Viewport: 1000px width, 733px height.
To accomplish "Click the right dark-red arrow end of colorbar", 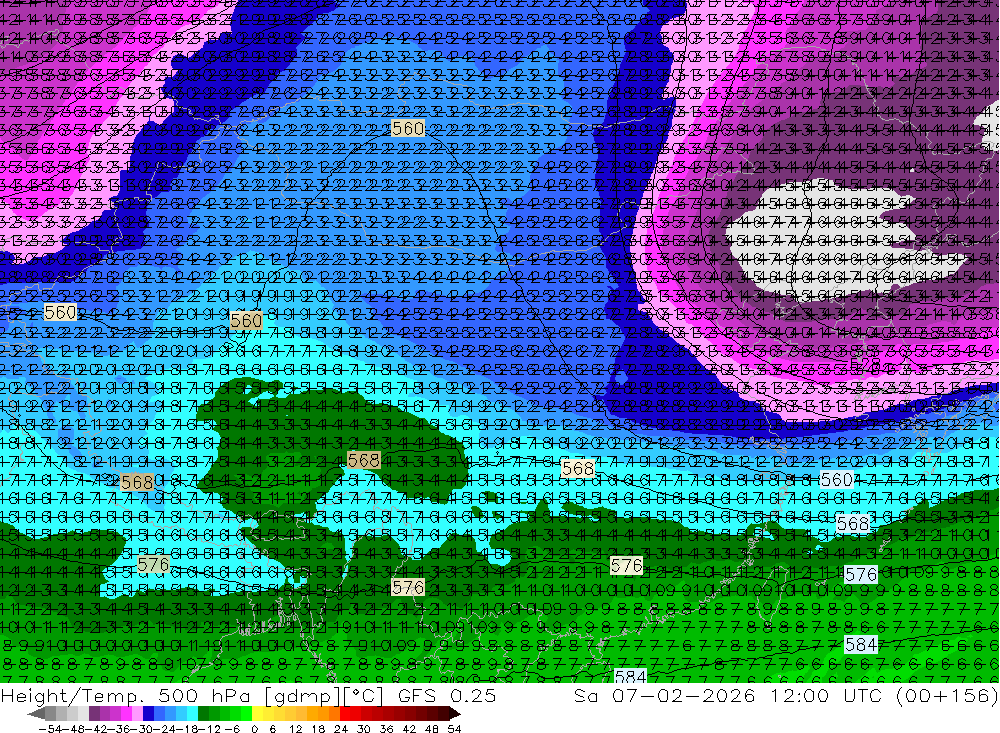I will 455,714.
